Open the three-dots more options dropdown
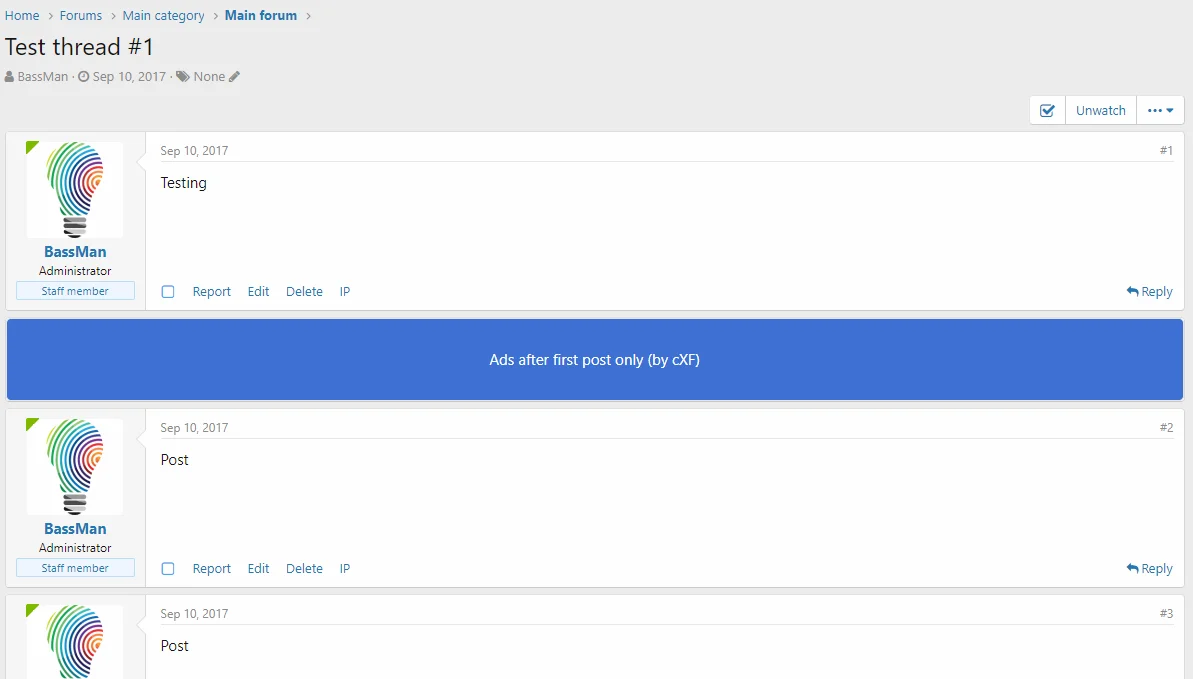 pos(1160,111)
